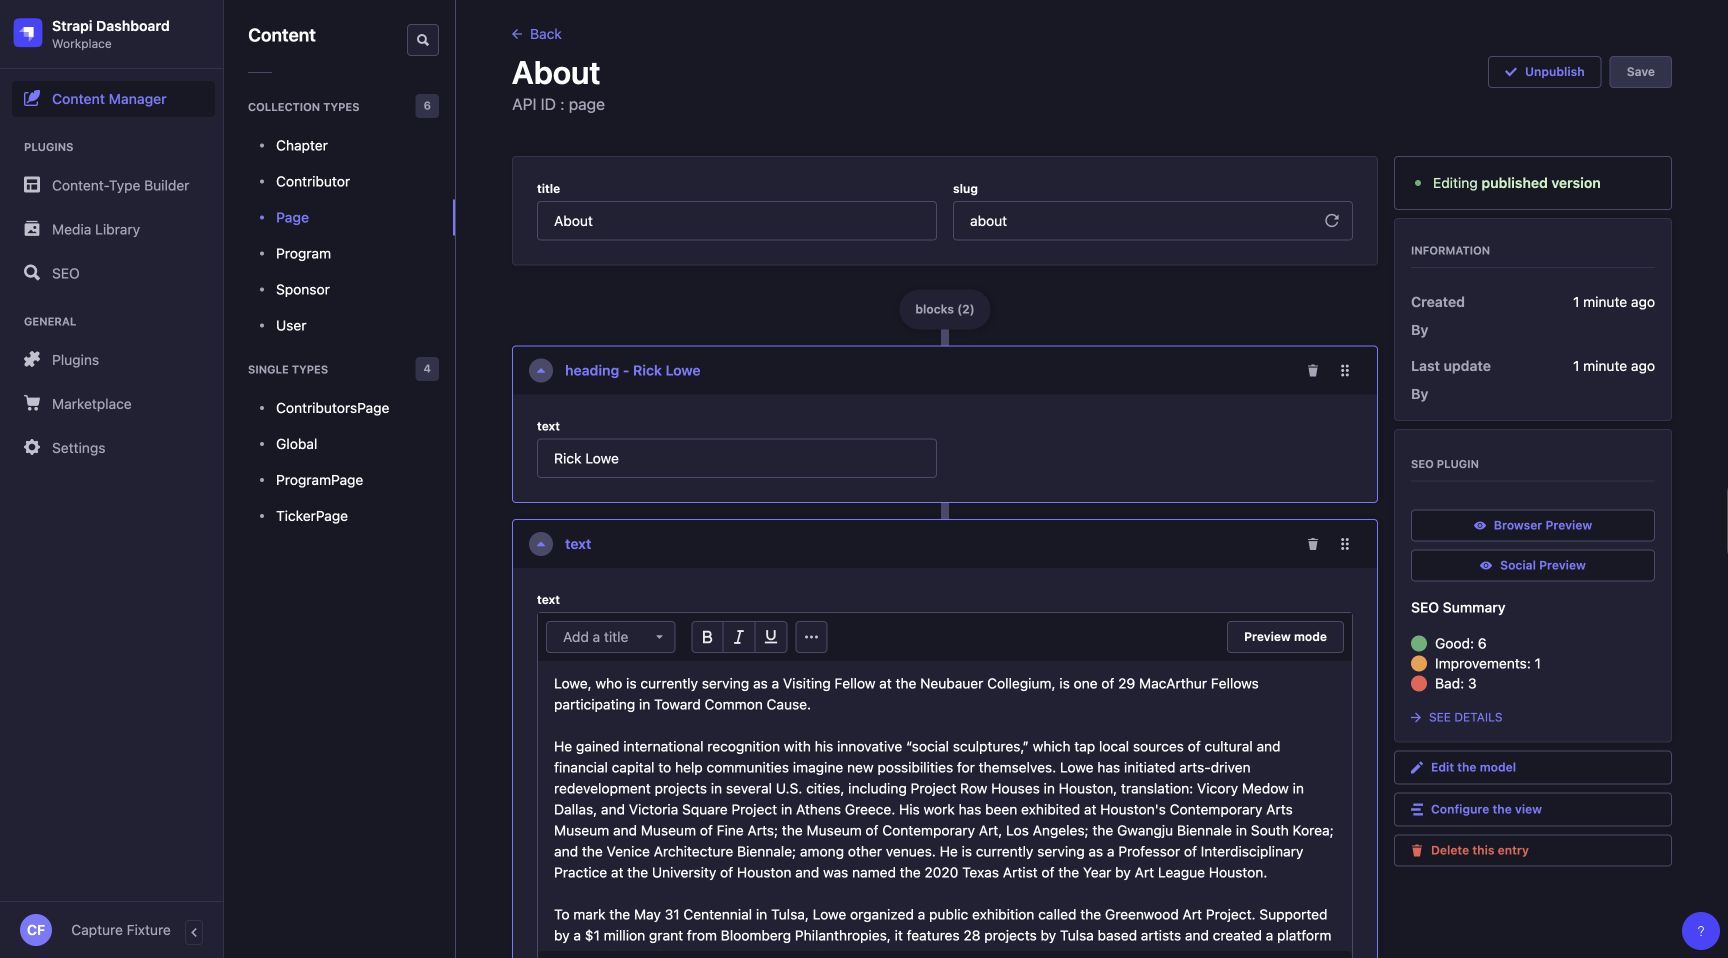This screenshot has height=958, width=1728.
Task: Click the Marketplace cart icon
Action: pos(32,403)
